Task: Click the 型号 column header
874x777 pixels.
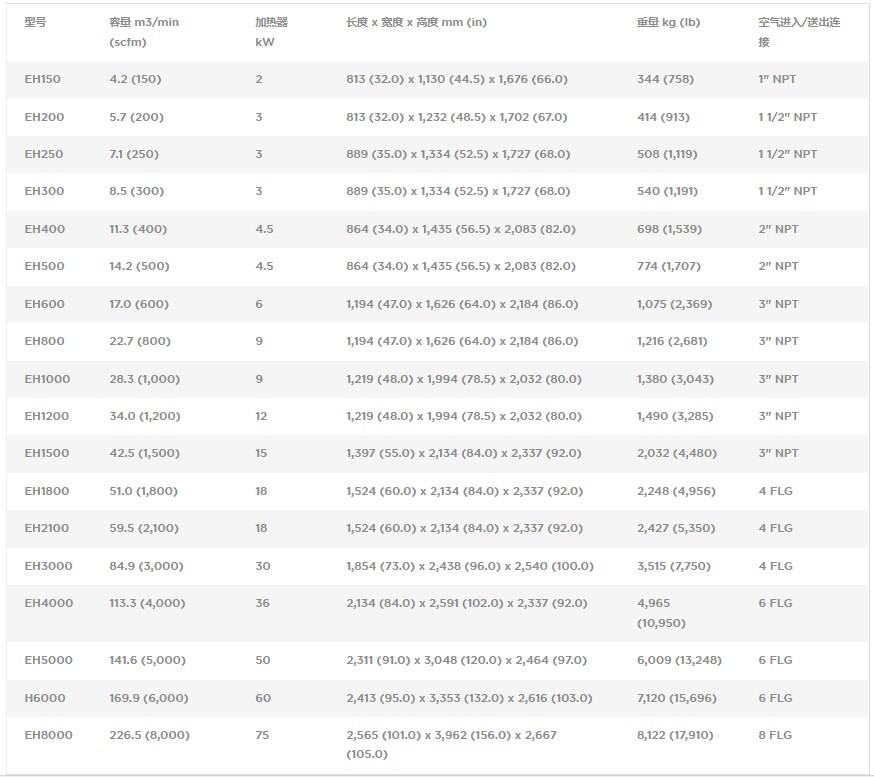Action: [x=35, y=22]
